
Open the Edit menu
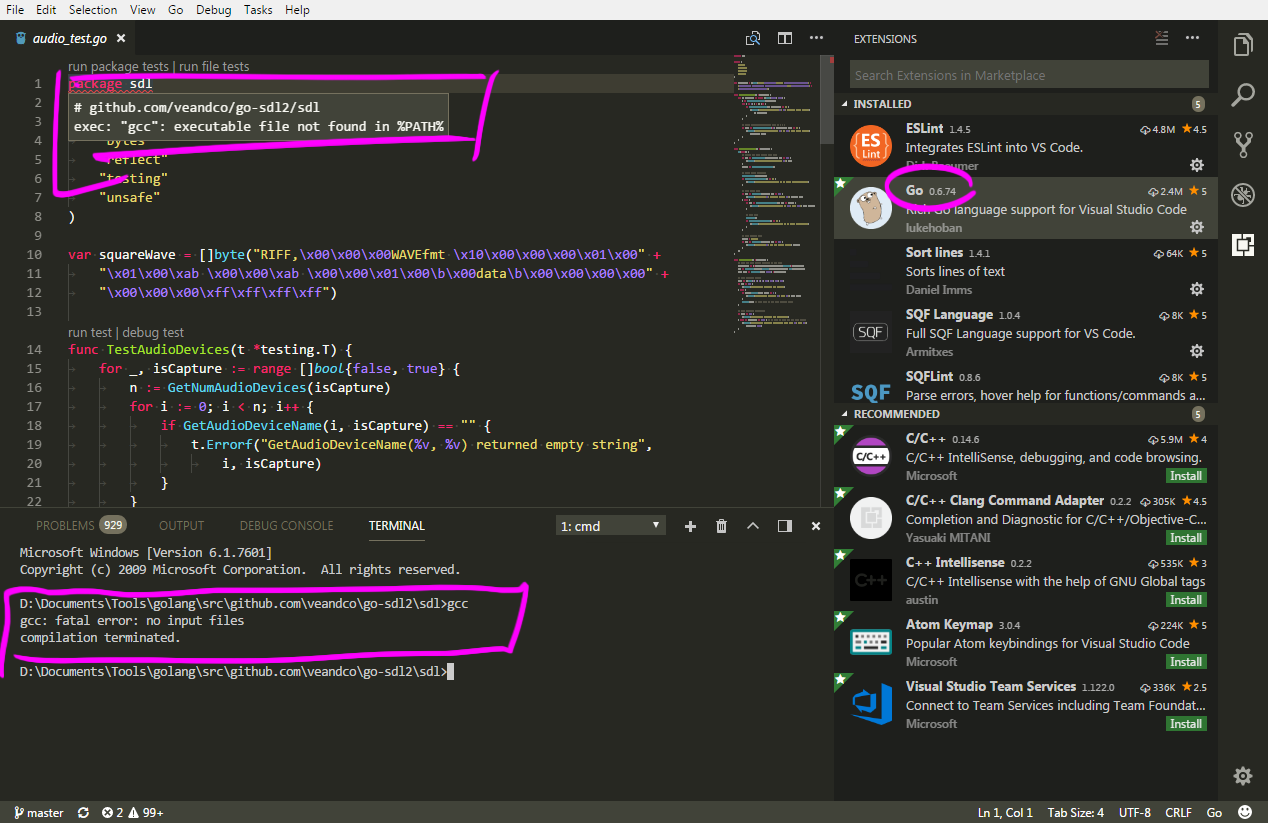46,9
